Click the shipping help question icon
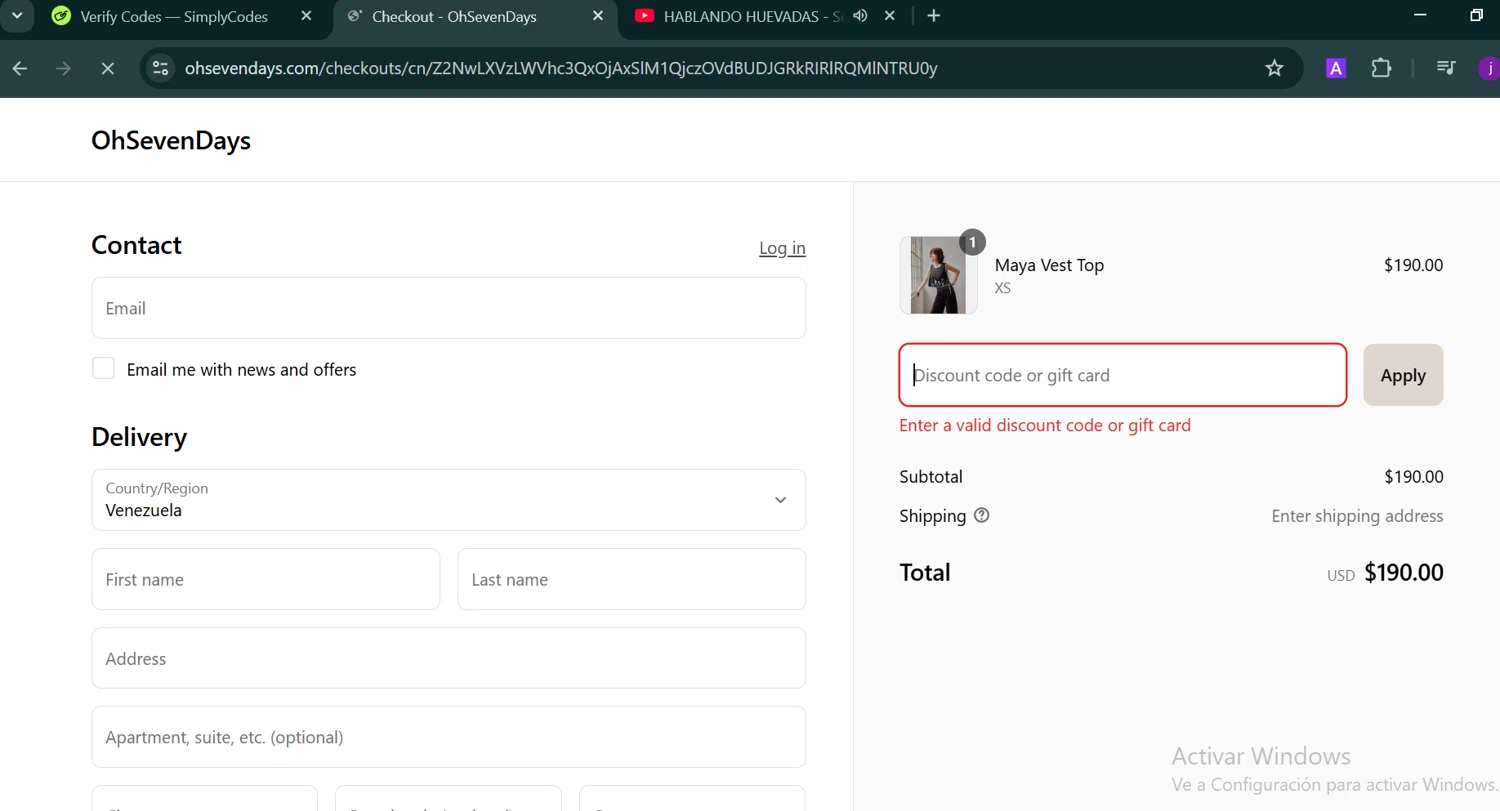Viewport: 1500px width, 811px height. click(982, 516)
